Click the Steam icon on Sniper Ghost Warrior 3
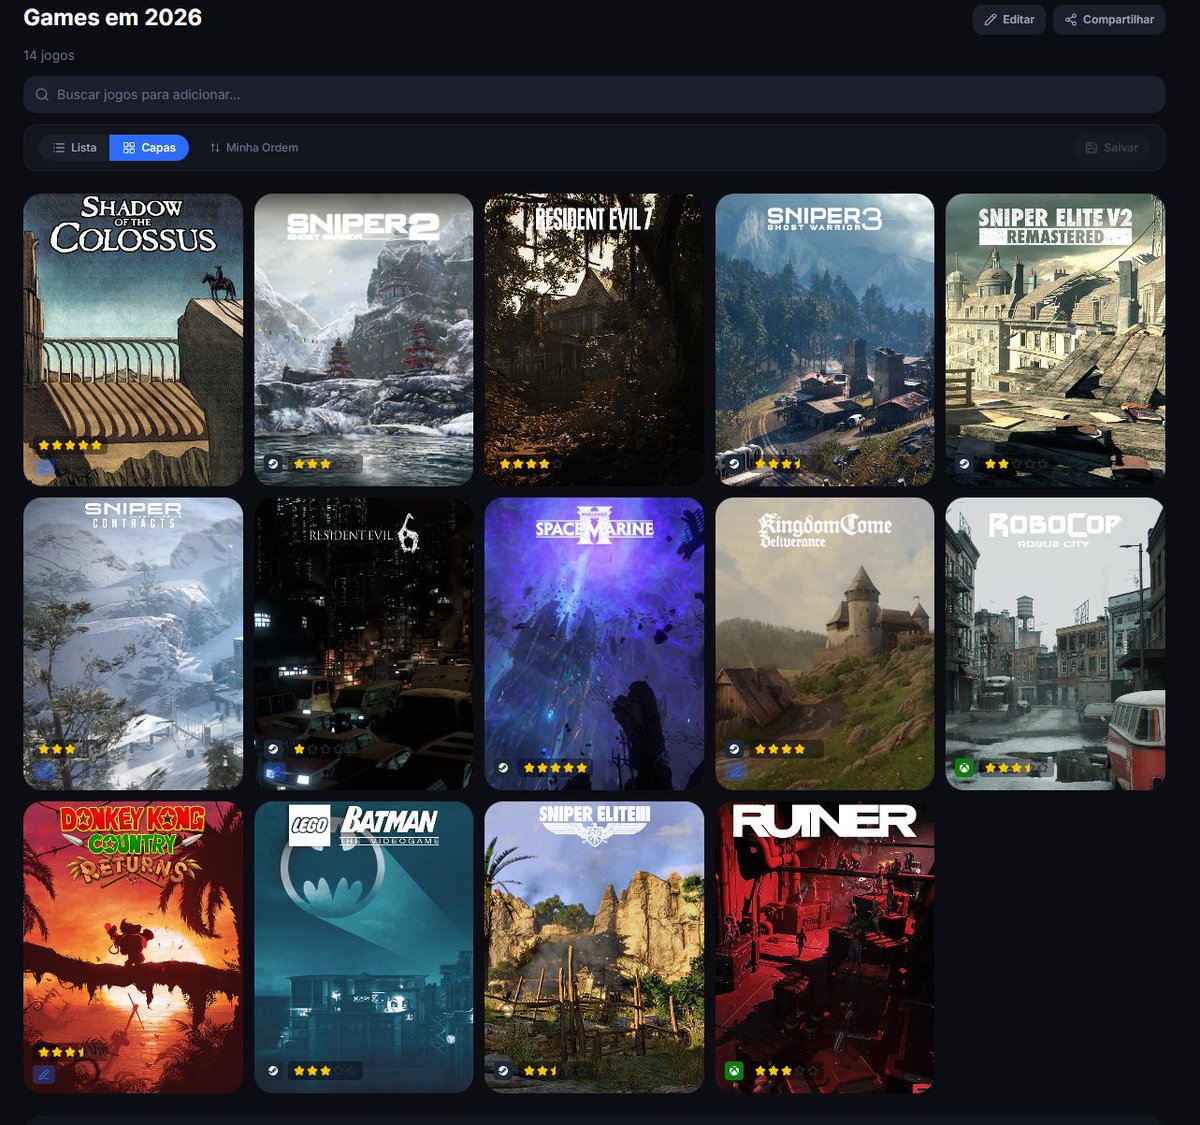Viewport: 1200px width, 1125px height. [734, 464]
